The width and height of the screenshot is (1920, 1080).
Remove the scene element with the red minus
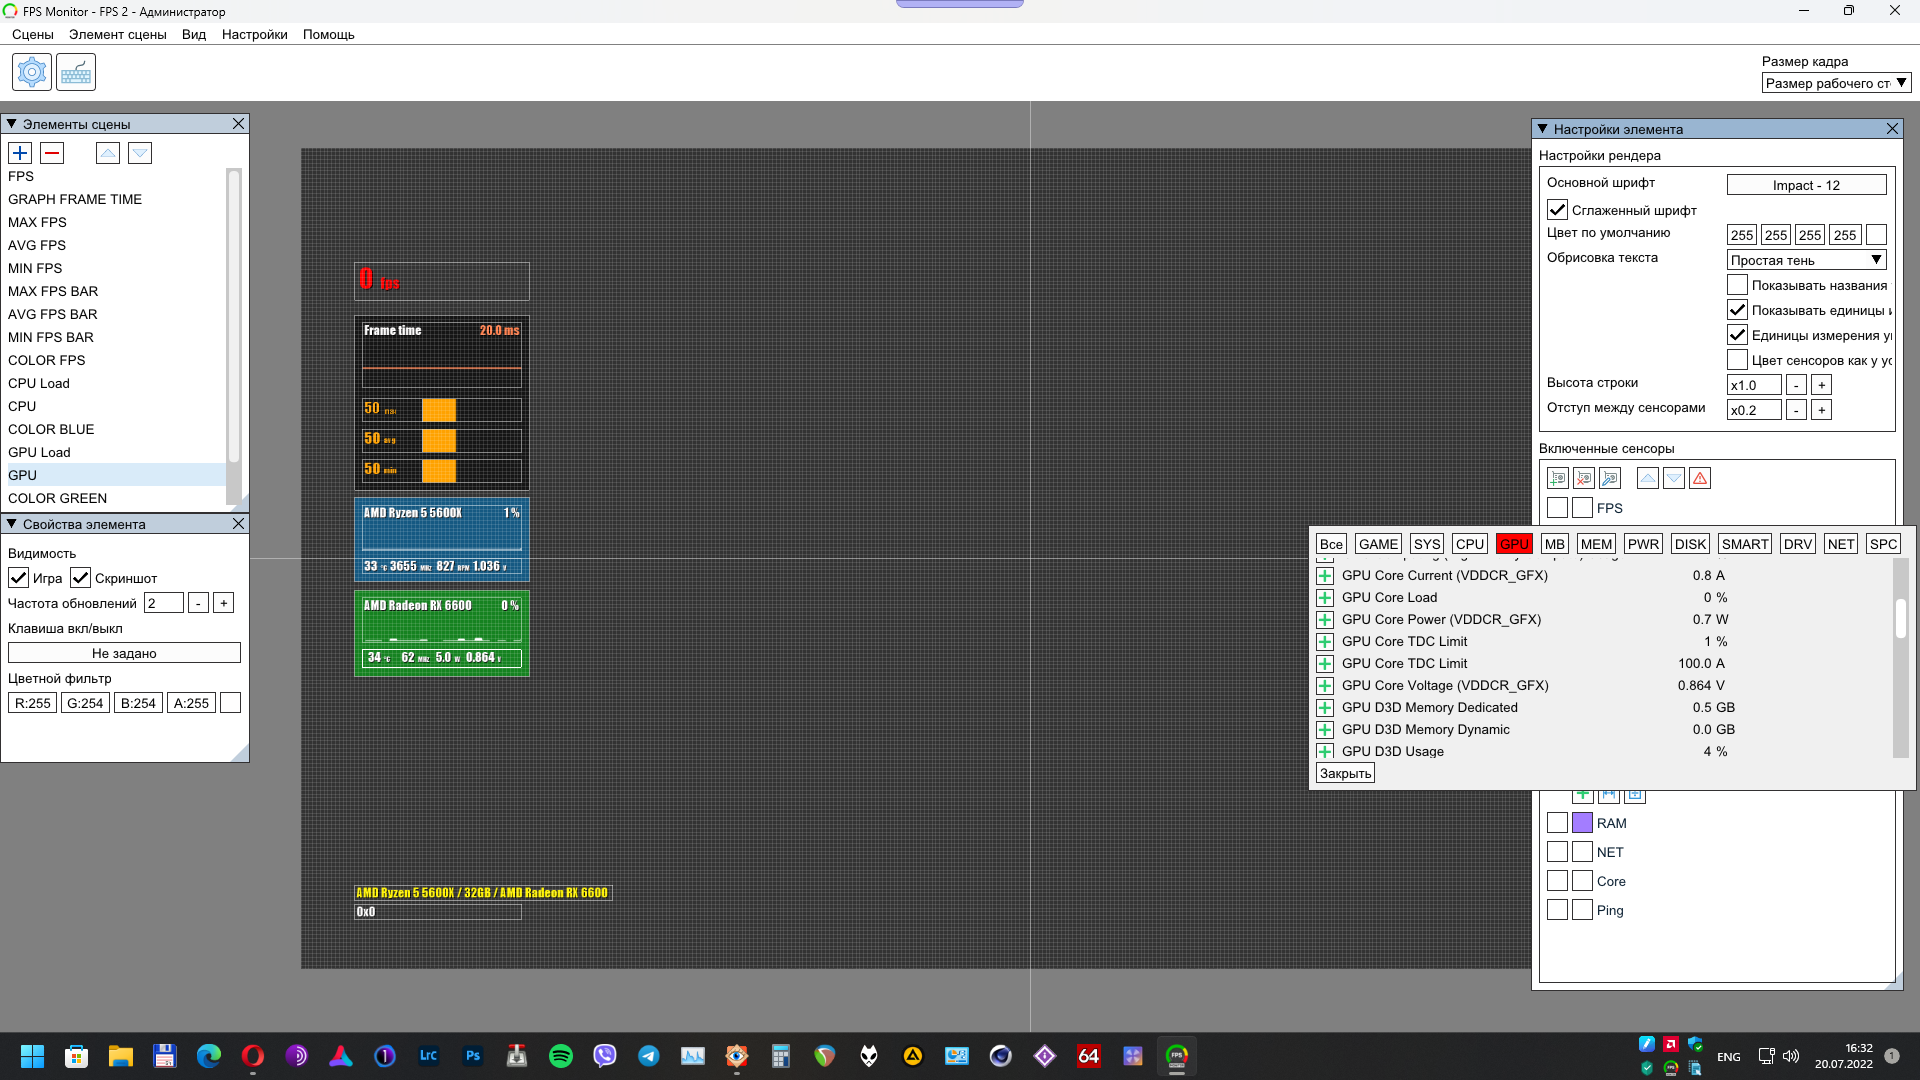[x=52, y=153]
